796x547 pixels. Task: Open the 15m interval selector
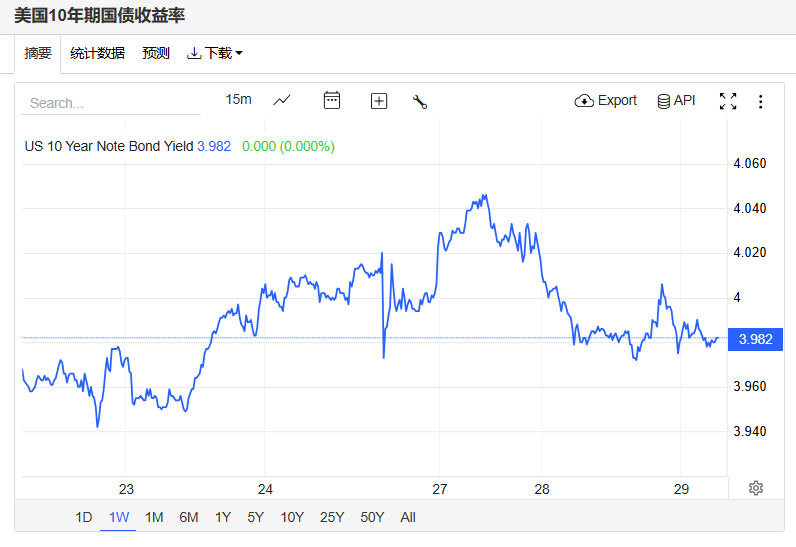[238, 99]
